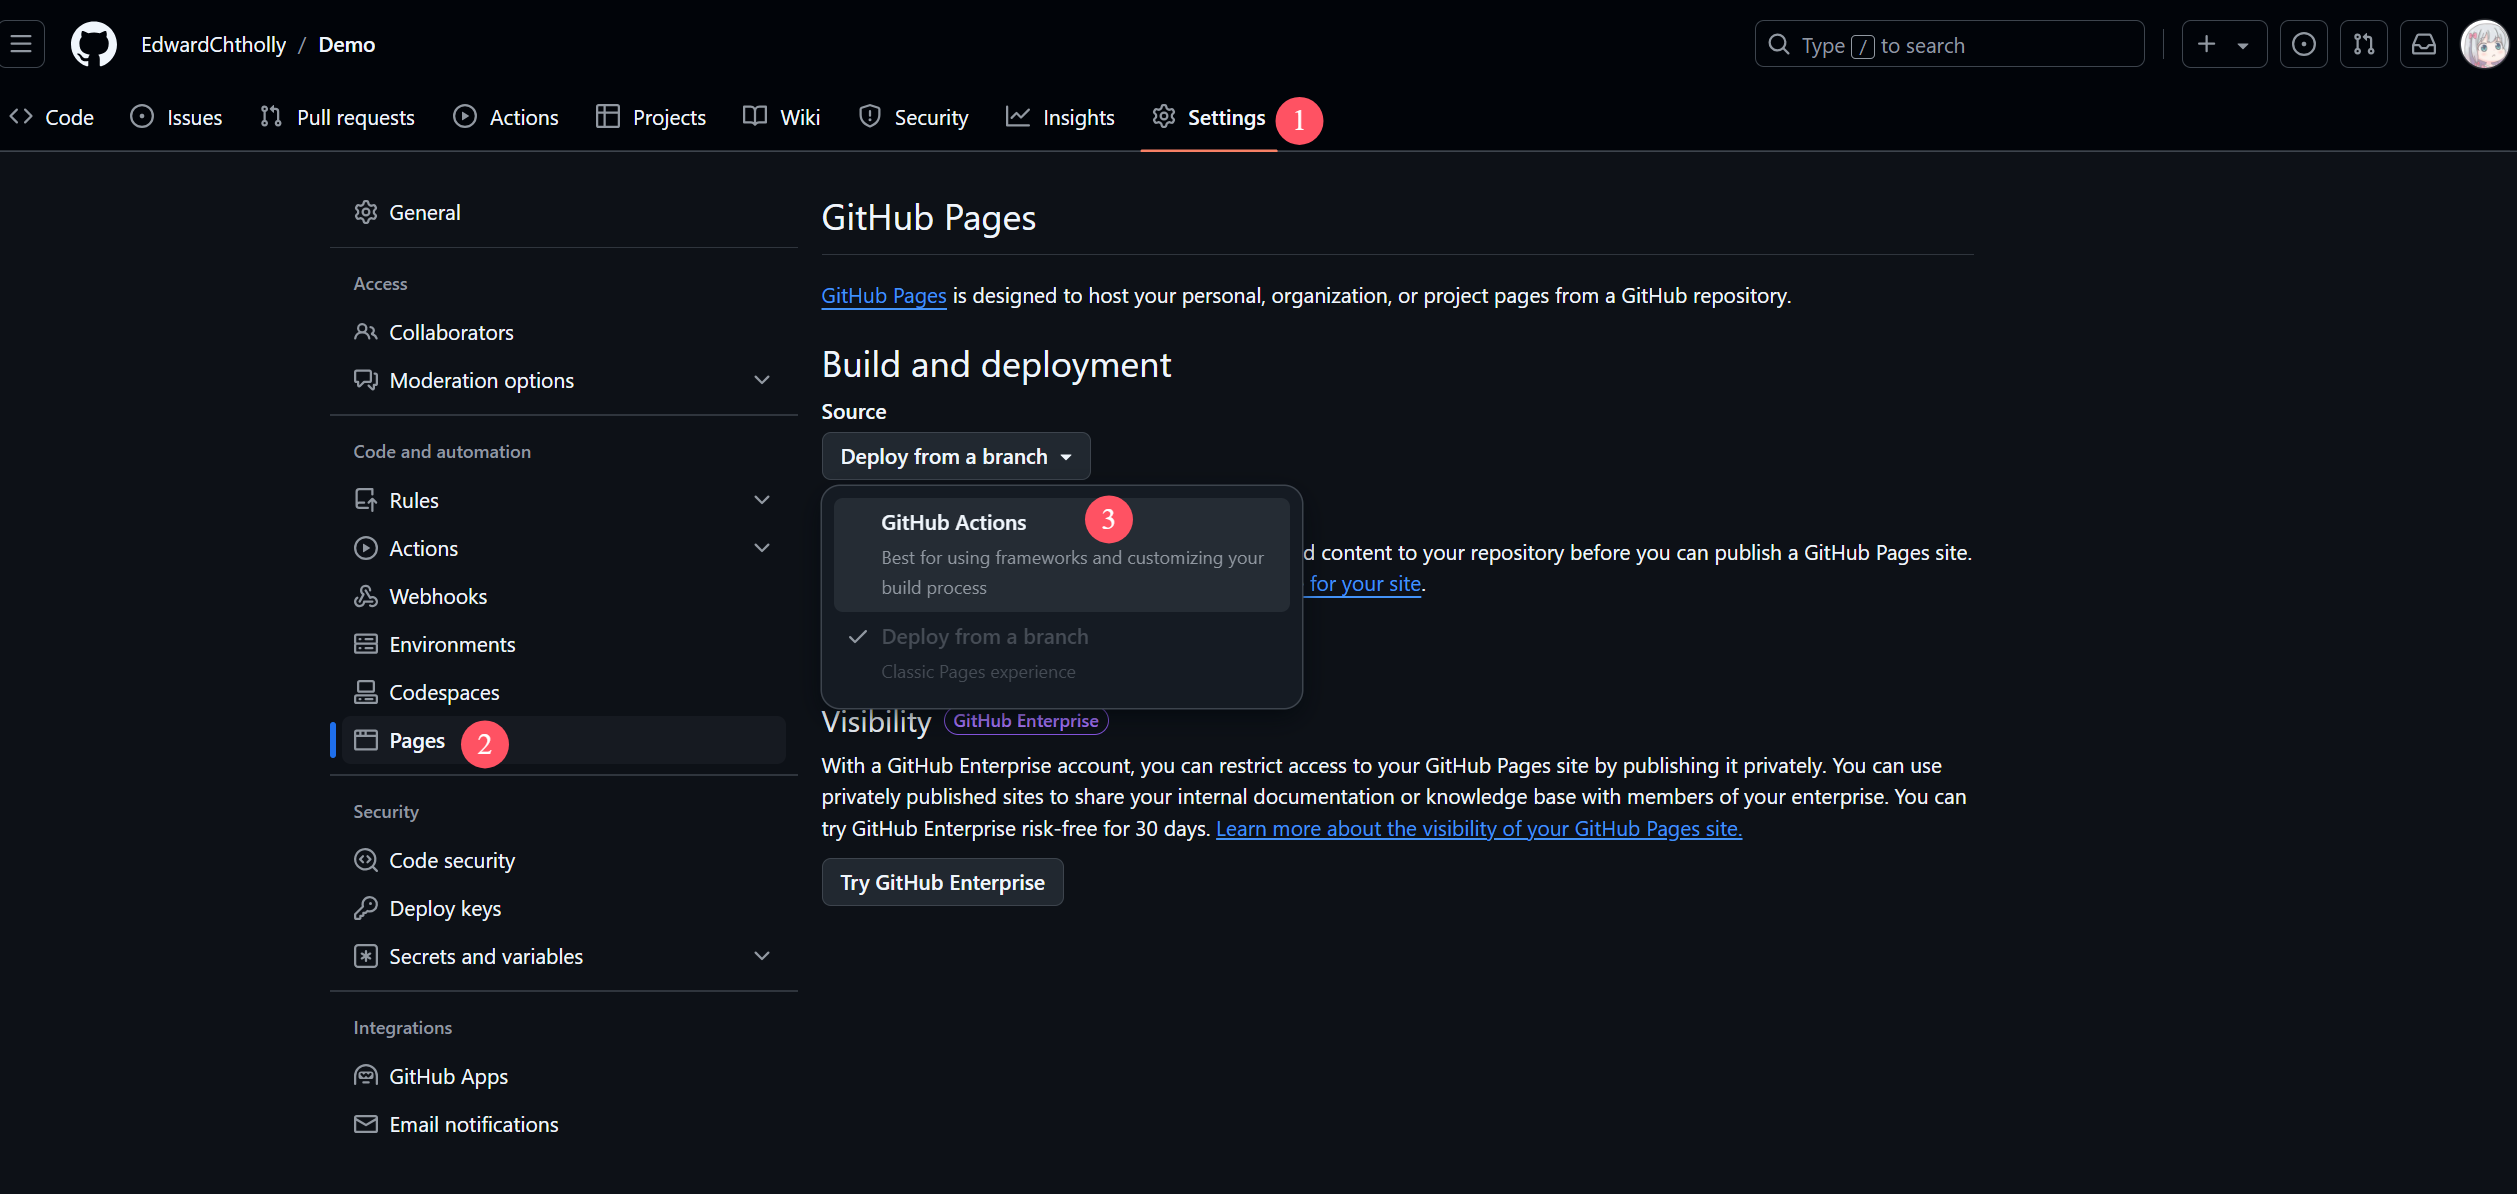
Task: Open user avatar profile menu
Action: coord(2484,44)
